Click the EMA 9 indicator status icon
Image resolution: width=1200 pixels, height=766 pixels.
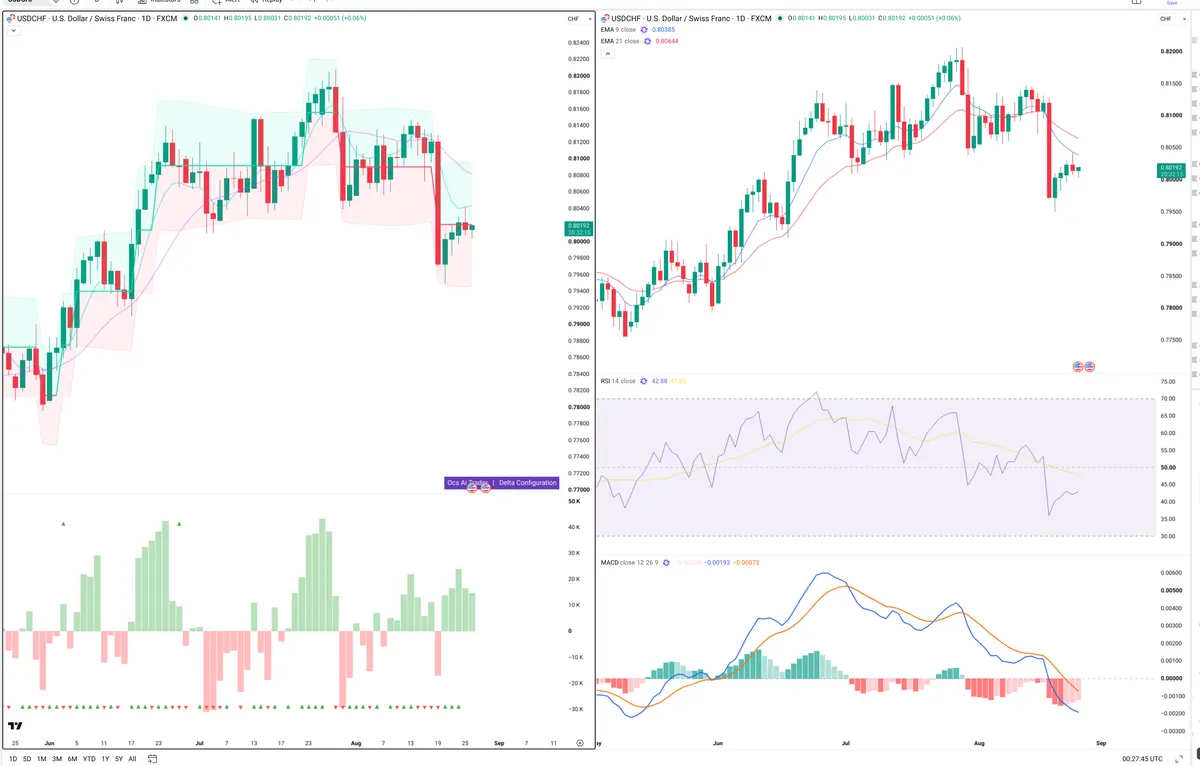click(x=643, y=30)
